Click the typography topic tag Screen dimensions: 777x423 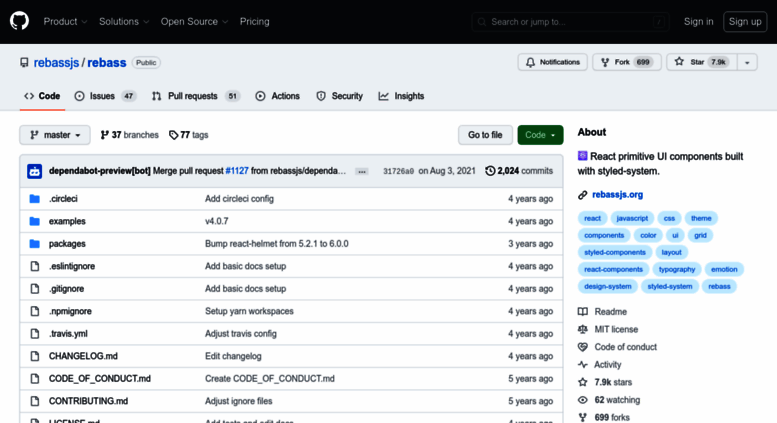click(x=677, y=269)
